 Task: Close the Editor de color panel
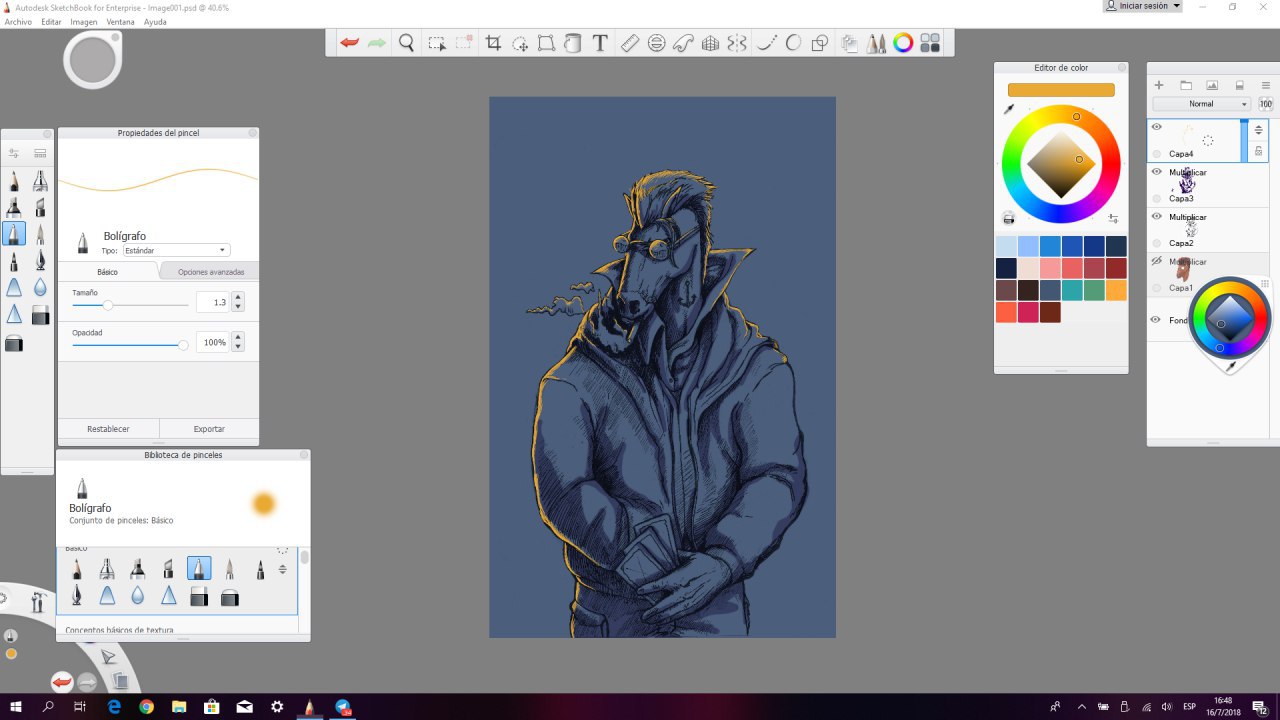1122,68
